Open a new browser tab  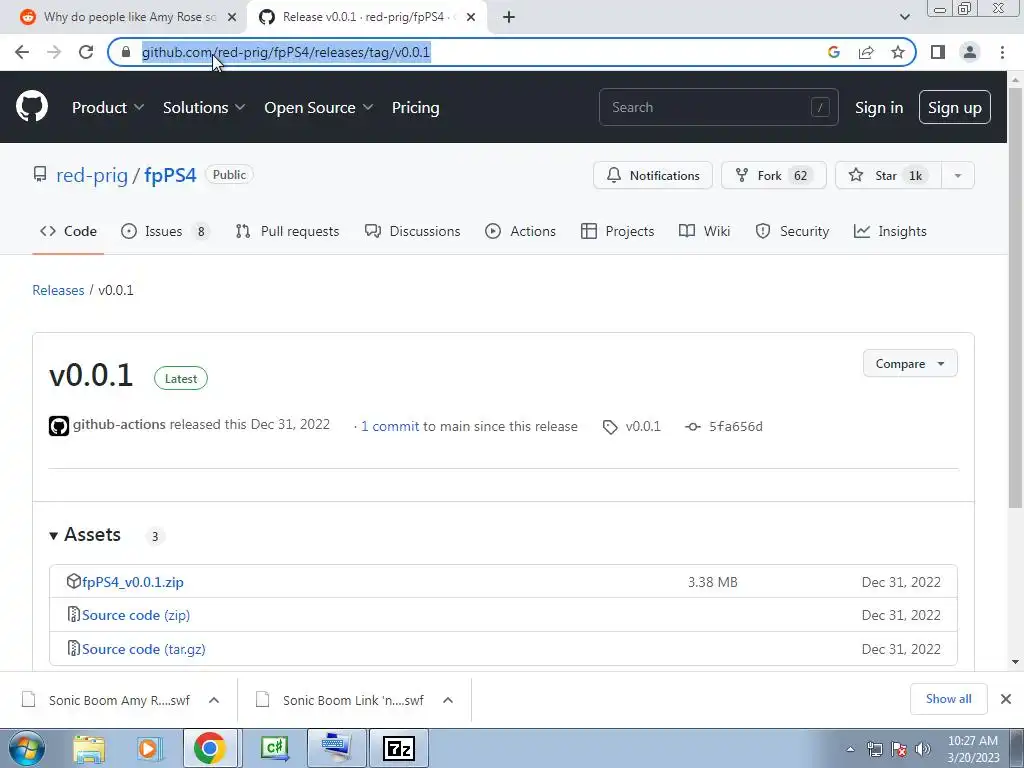click(509, 17)
